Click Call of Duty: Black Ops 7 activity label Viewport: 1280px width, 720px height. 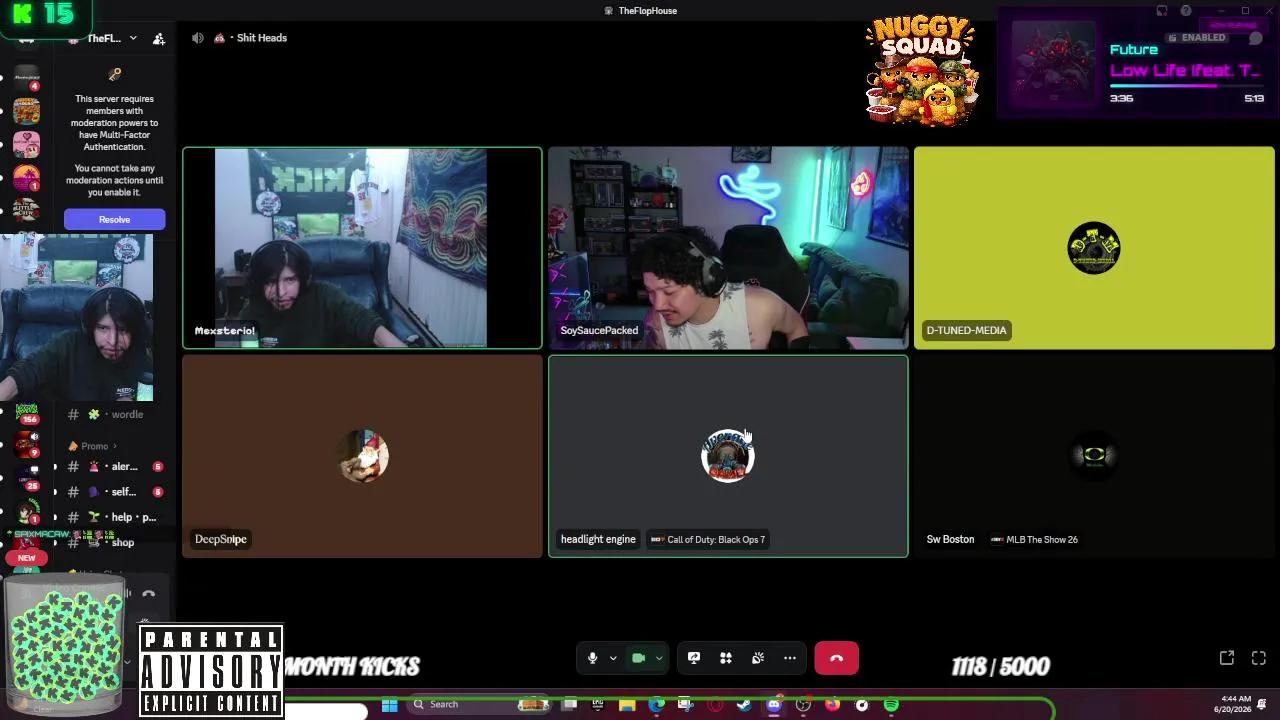pos(708,539)
